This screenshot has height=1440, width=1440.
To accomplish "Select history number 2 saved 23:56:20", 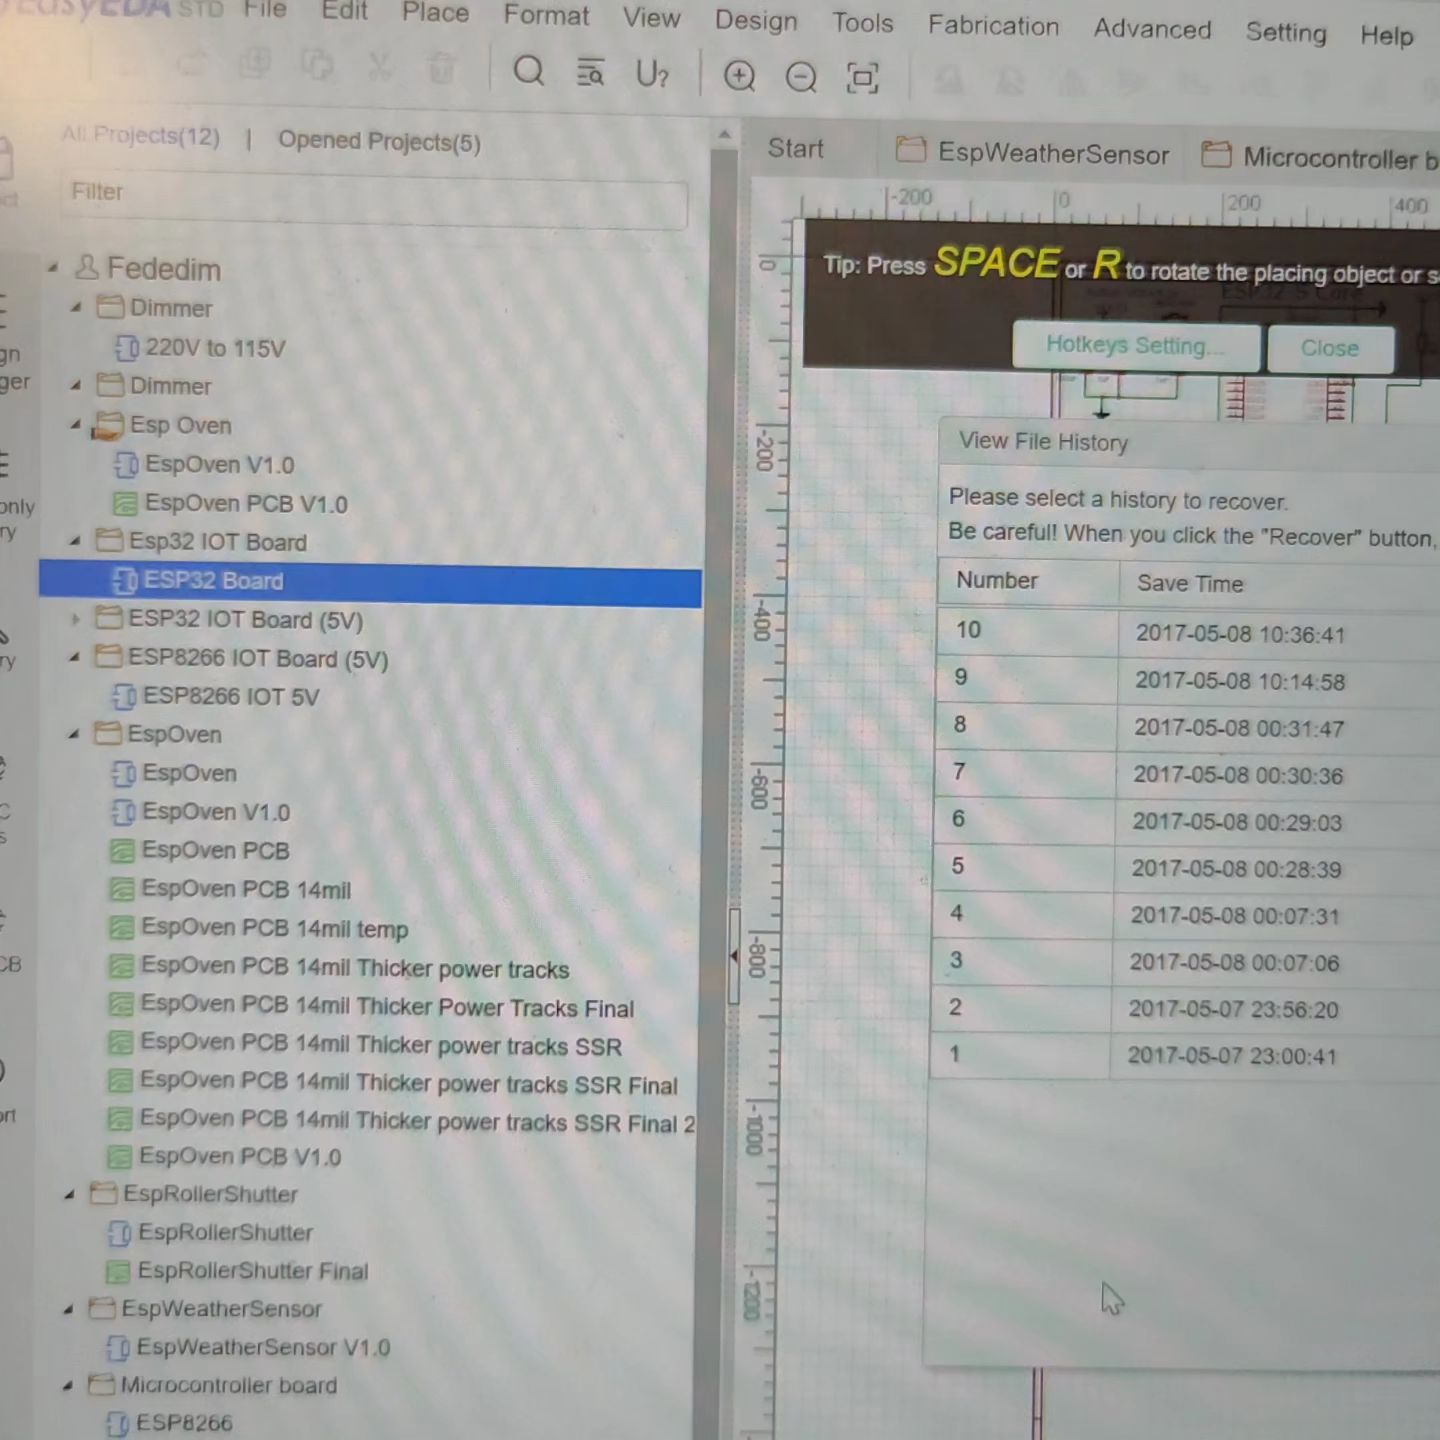I will 1184,1009.
